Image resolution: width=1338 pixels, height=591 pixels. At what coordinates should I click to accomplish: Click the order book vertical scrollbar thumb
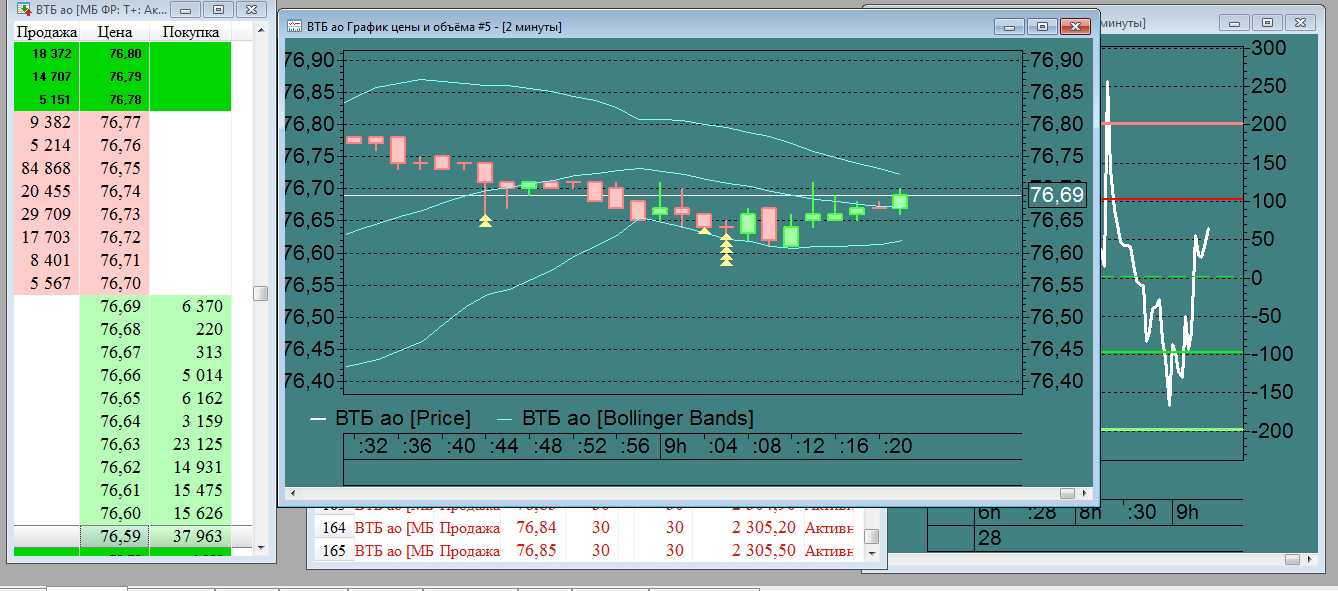(260, 293)
